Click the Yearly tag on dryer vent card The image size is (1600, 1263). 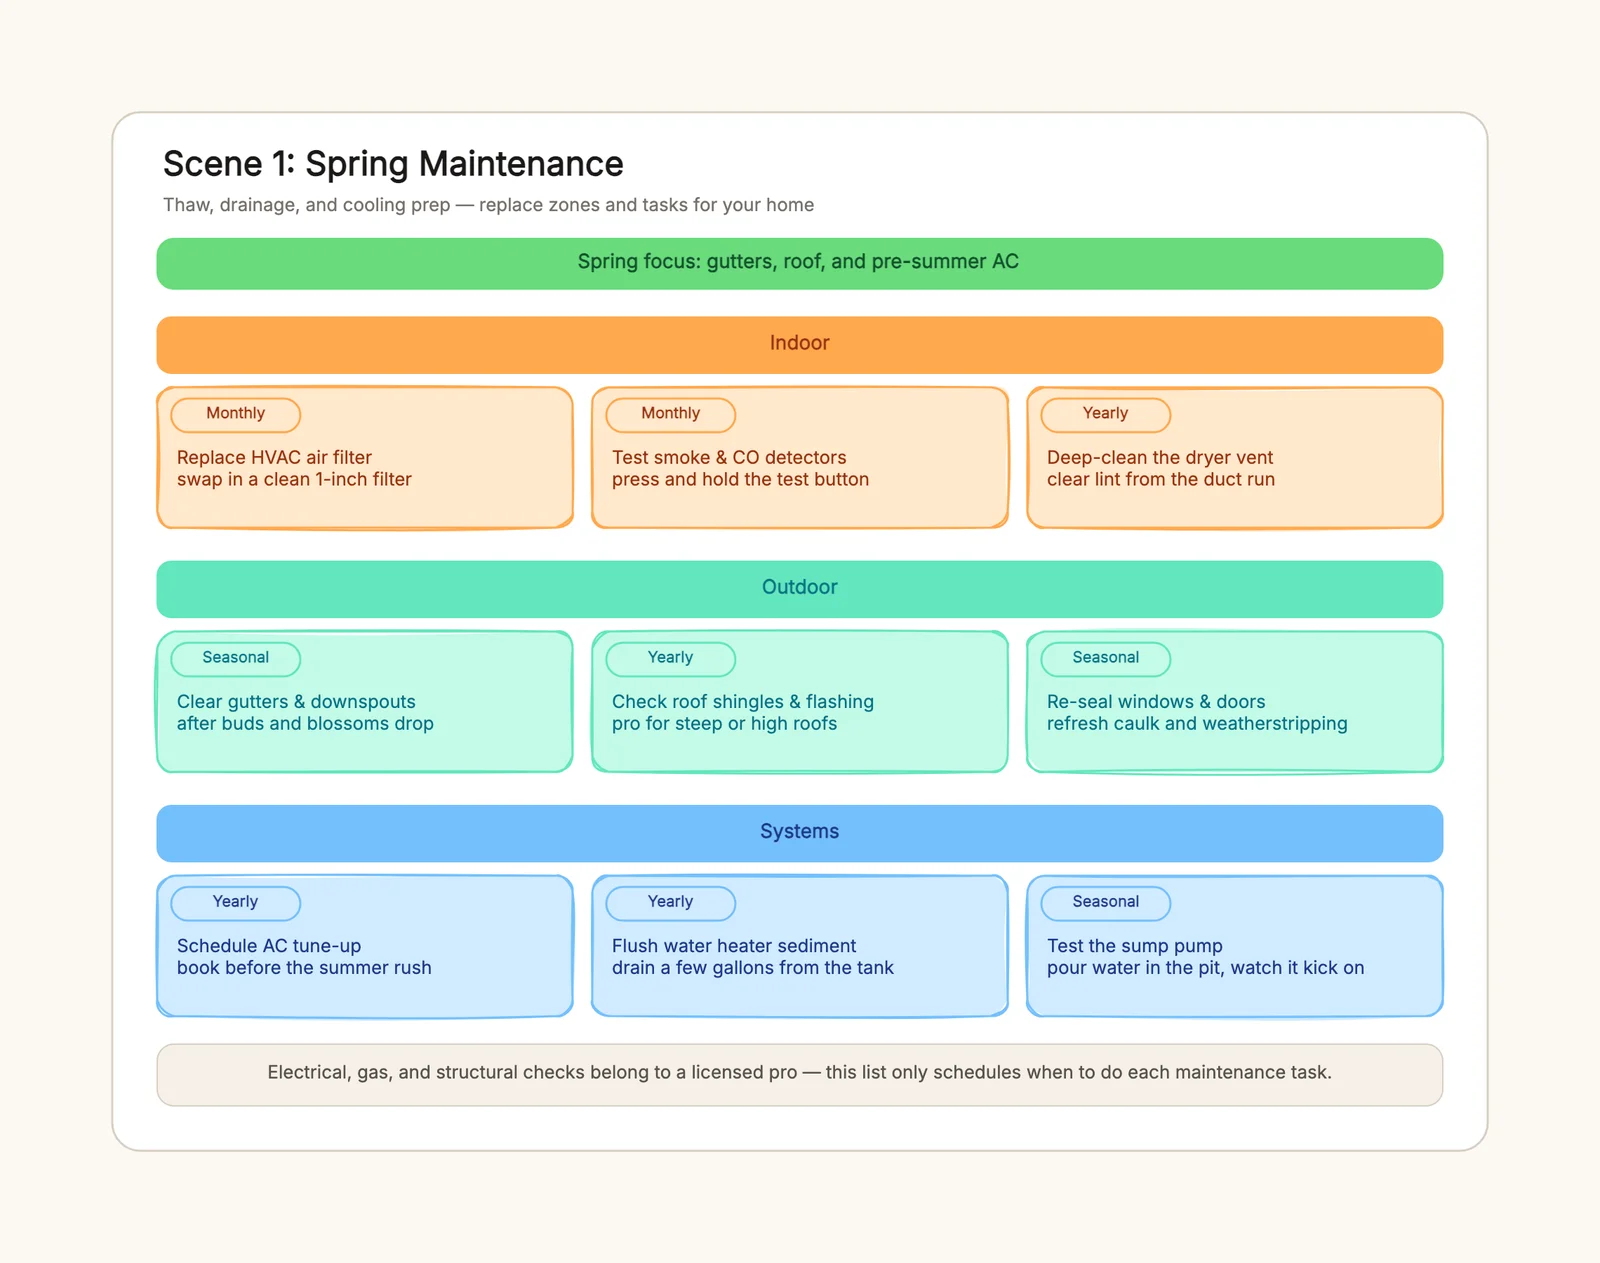click(1106, 414)
